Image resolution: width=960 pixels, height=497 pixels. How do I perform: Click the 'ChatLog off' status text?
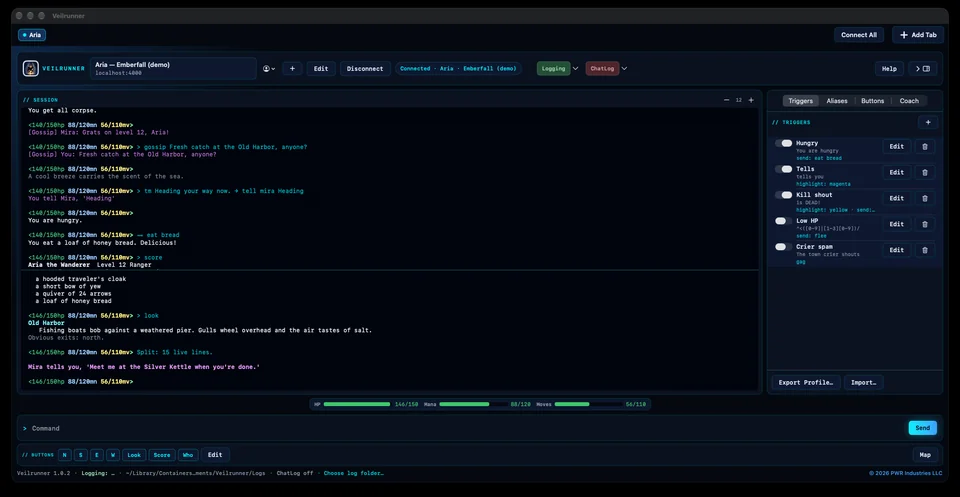[297, 473]
